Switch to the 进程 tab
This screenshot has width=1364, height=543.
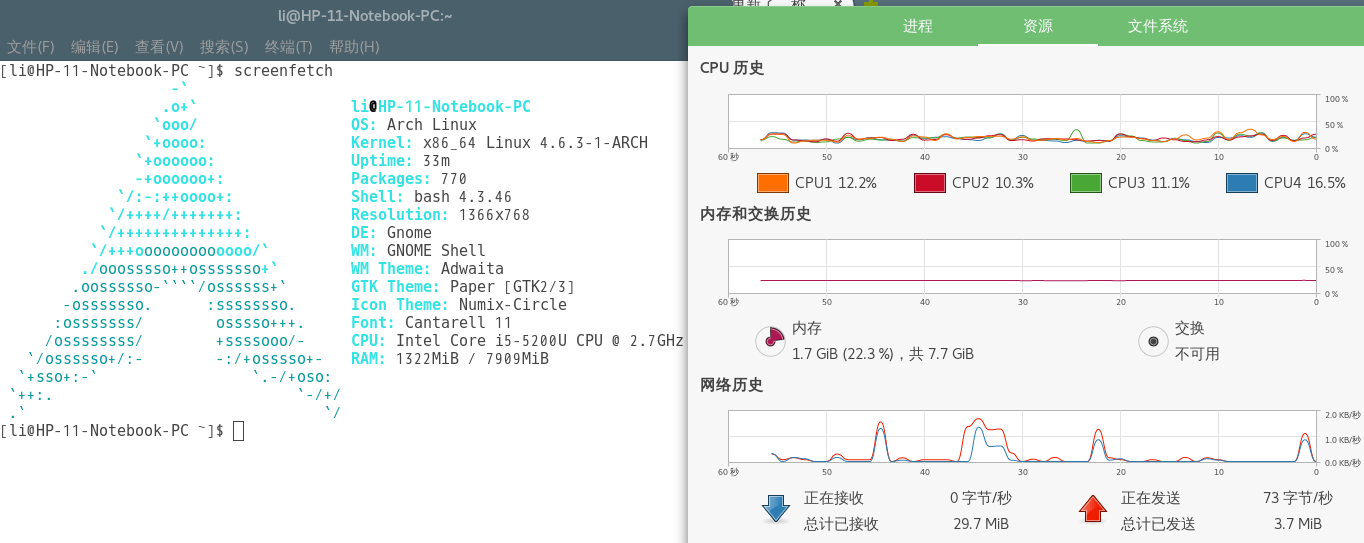[917, 26]
